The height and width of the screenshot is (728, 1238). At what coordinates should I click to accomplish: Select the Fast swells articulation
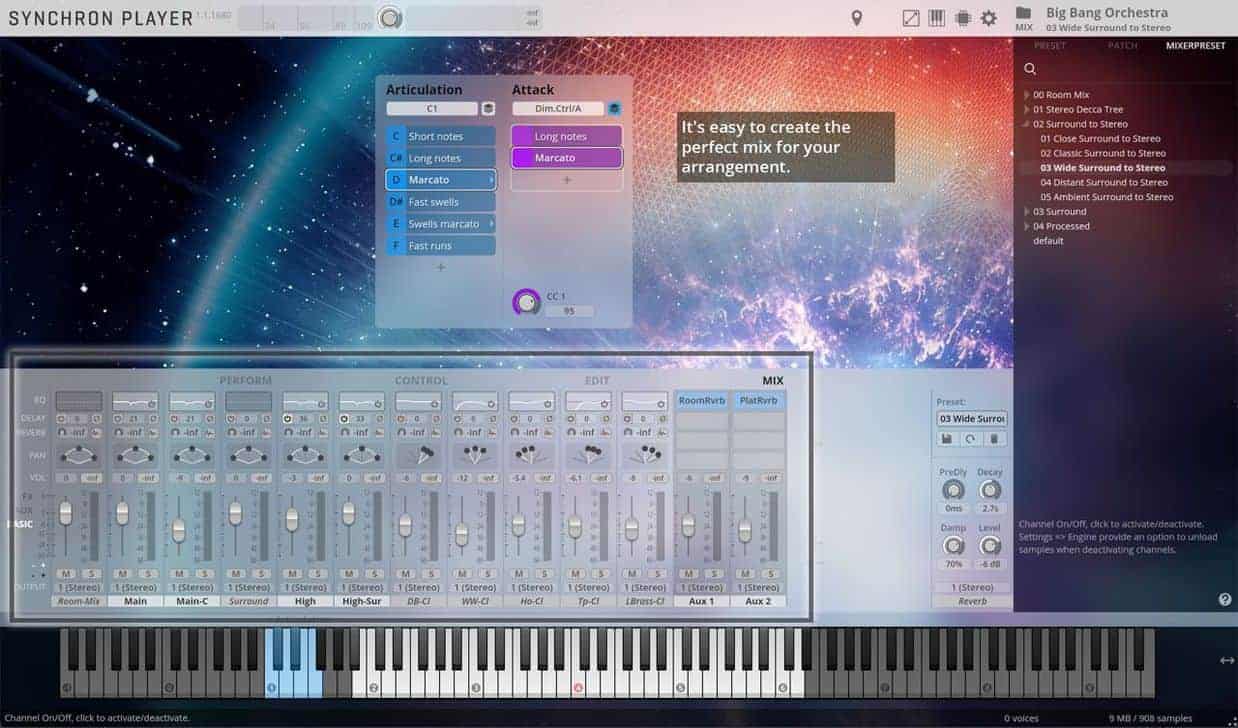440,202
